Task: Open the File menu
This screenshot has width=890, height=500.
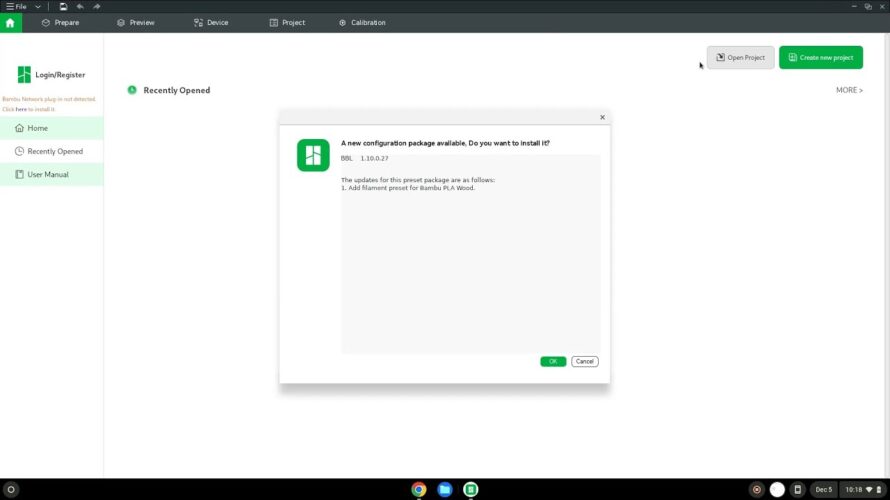Action: pyautogui.click(x=16, y=7)
